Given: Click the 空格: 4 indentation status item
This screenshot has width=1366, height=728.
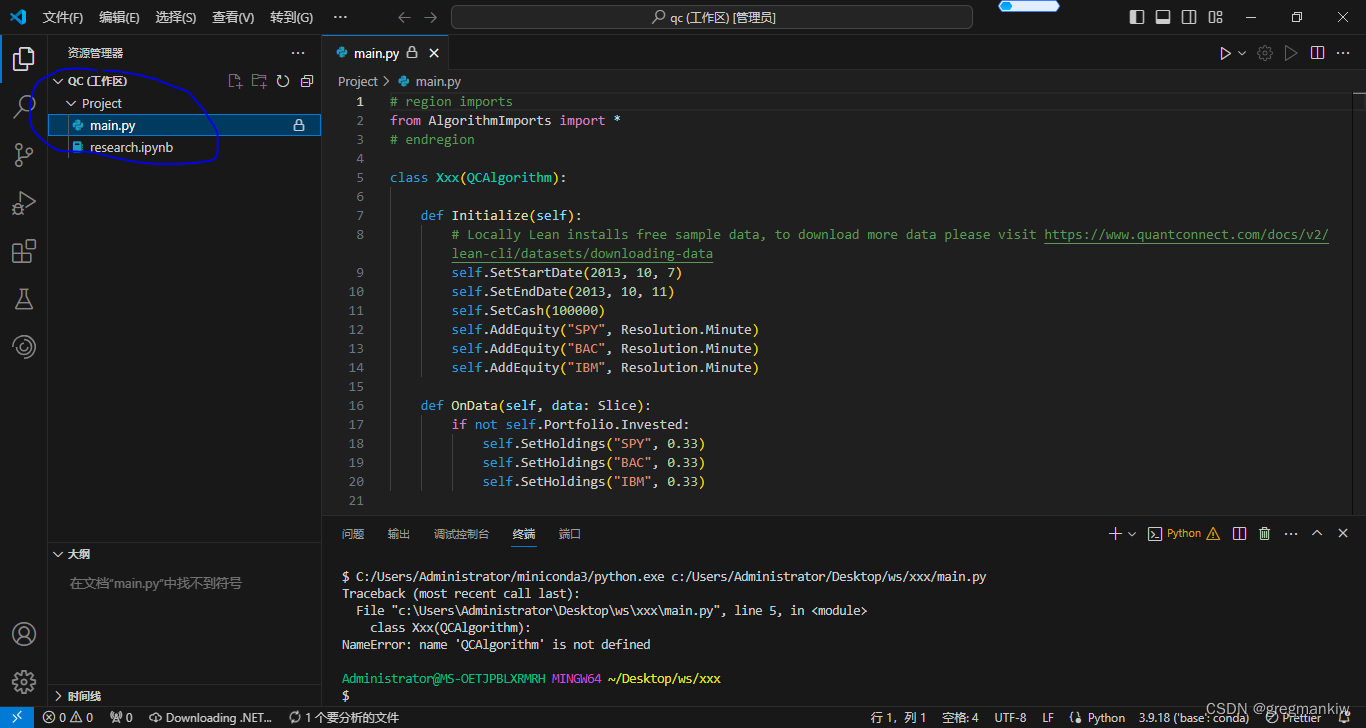Looking at the screenshot, I should [x=960, y=717].
